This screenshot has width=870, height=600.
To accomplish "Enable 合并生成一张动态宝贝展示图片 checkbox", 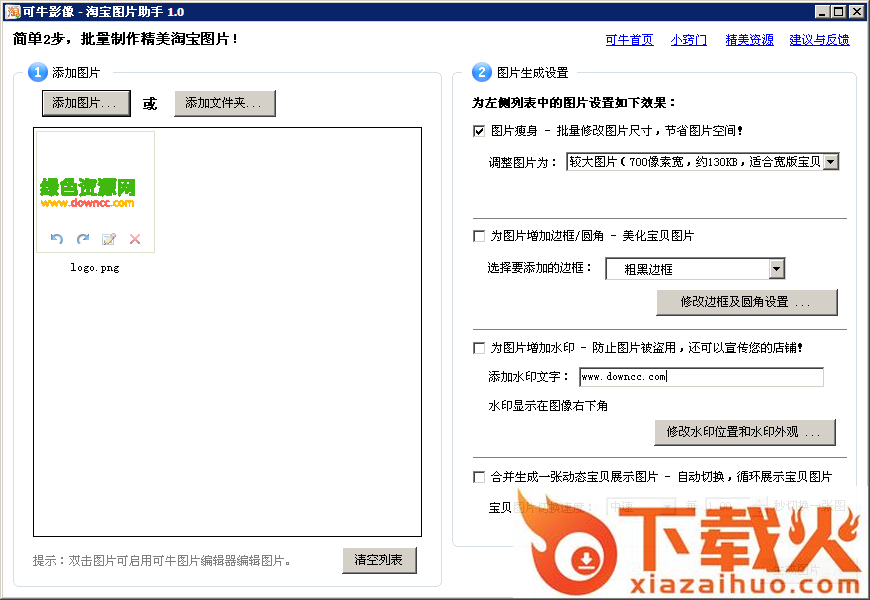I will [x=479, y=477].
